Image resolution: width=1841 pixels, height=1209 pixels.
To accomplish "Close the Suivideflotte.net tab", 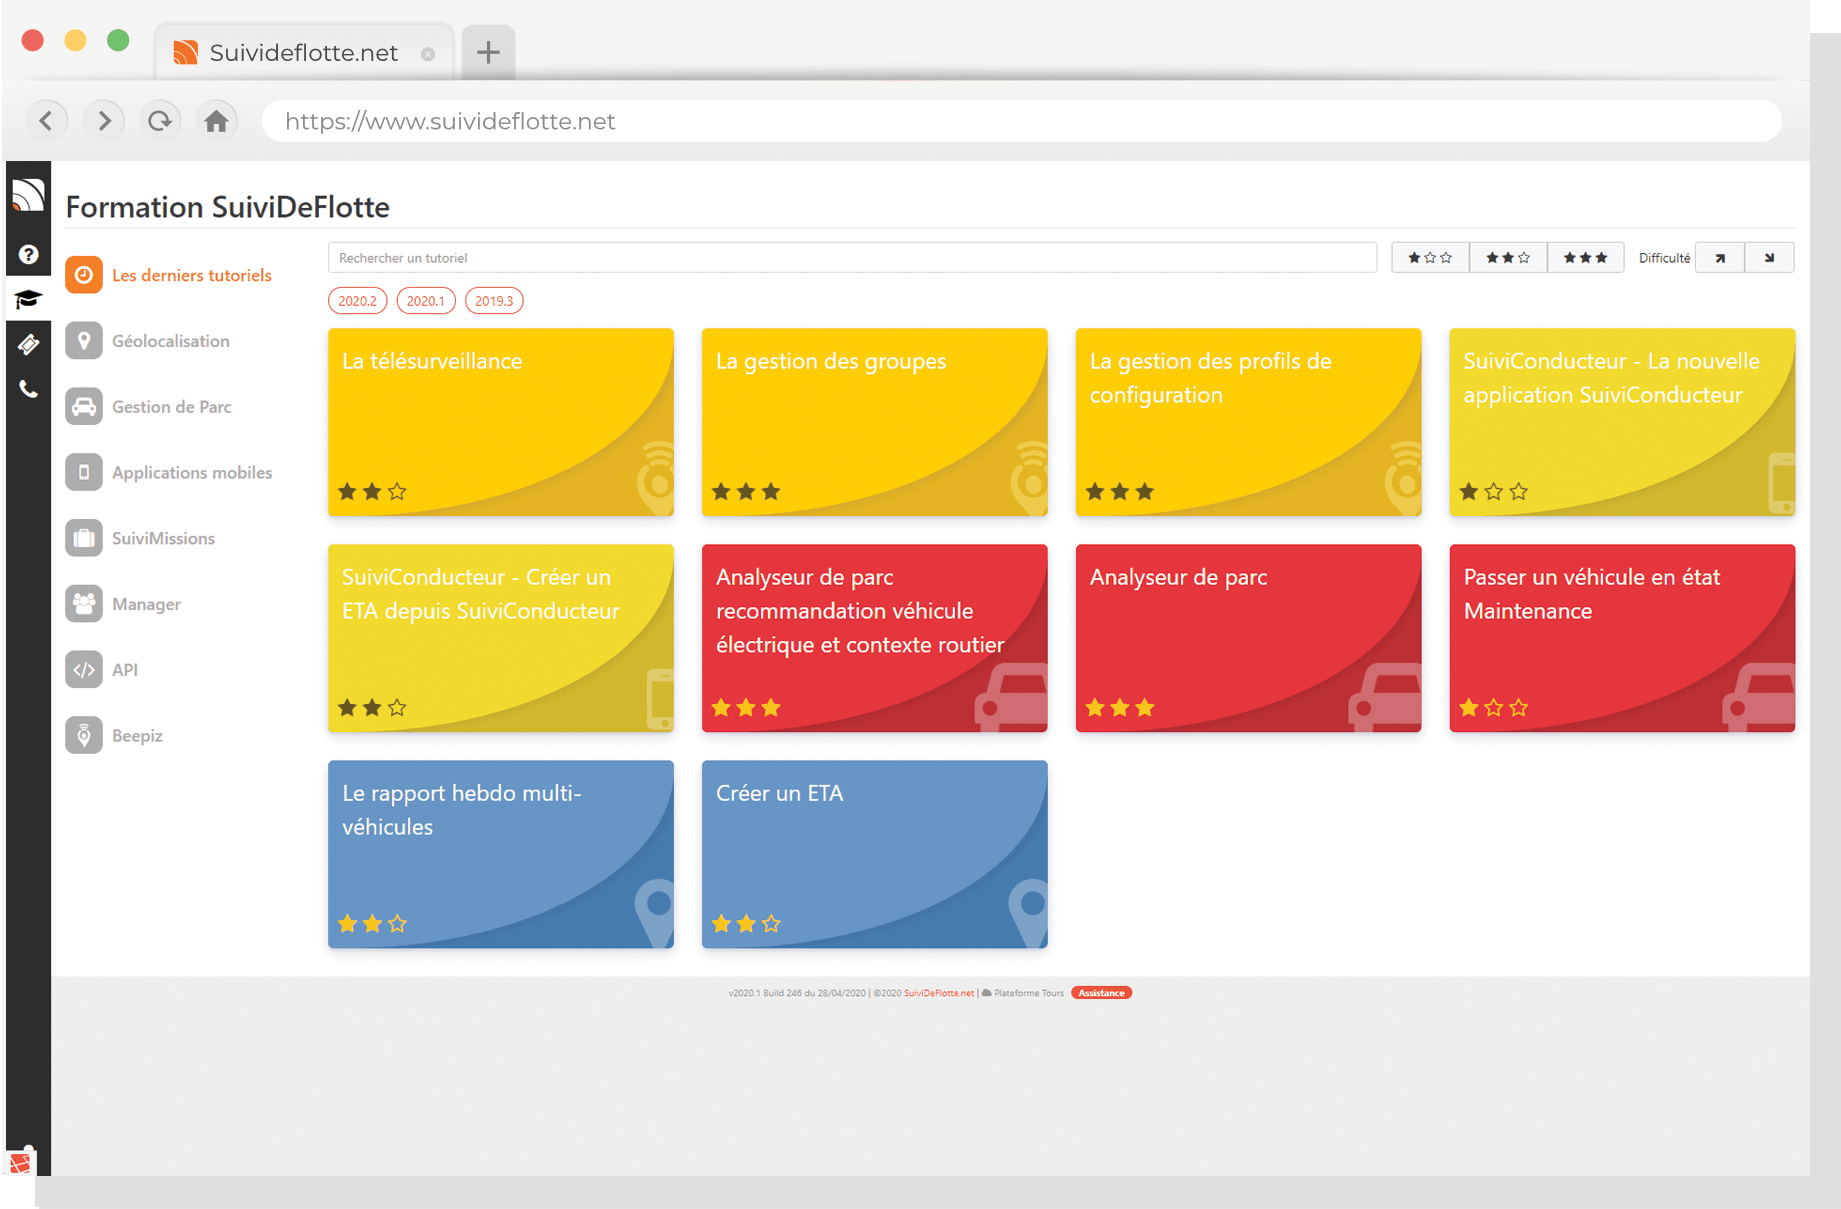I will point(428,54).
